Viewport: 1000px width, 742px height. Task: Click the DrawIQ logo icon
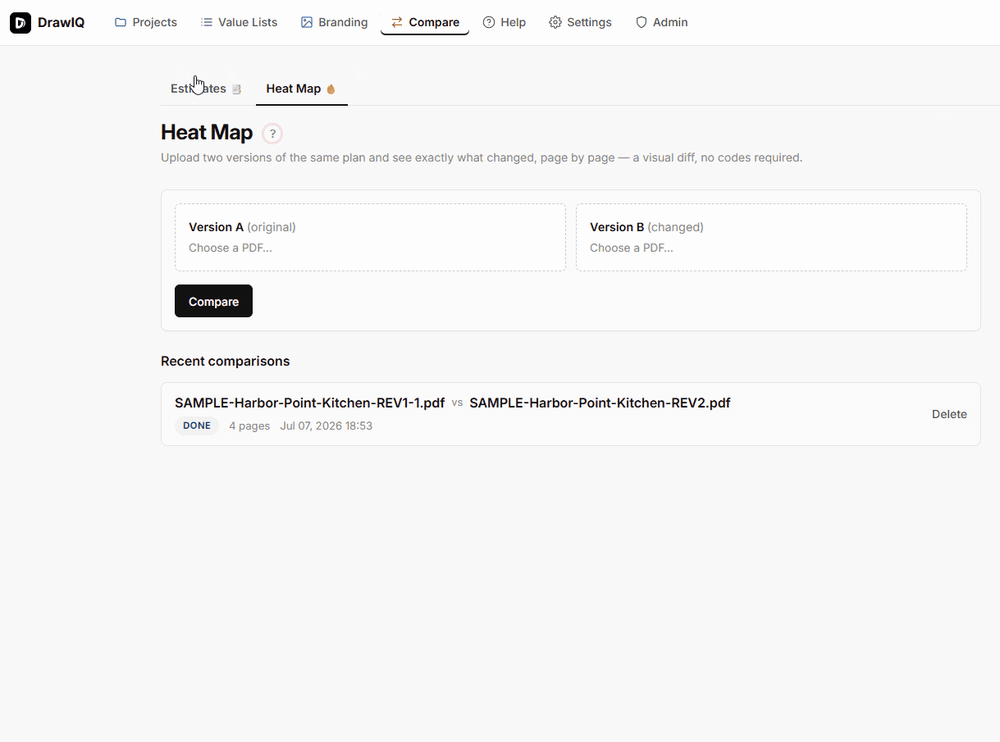tap(20, 22)
